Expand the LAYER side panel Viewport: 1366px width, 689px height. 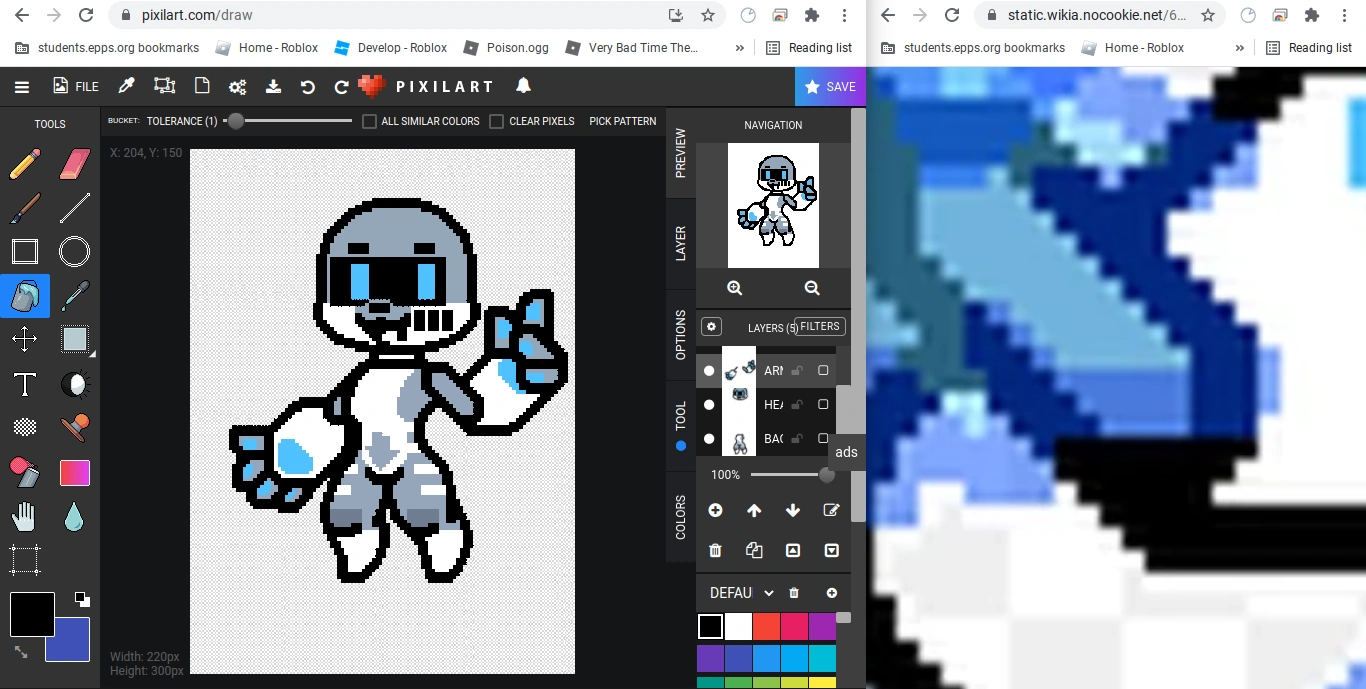pos(681,240)
